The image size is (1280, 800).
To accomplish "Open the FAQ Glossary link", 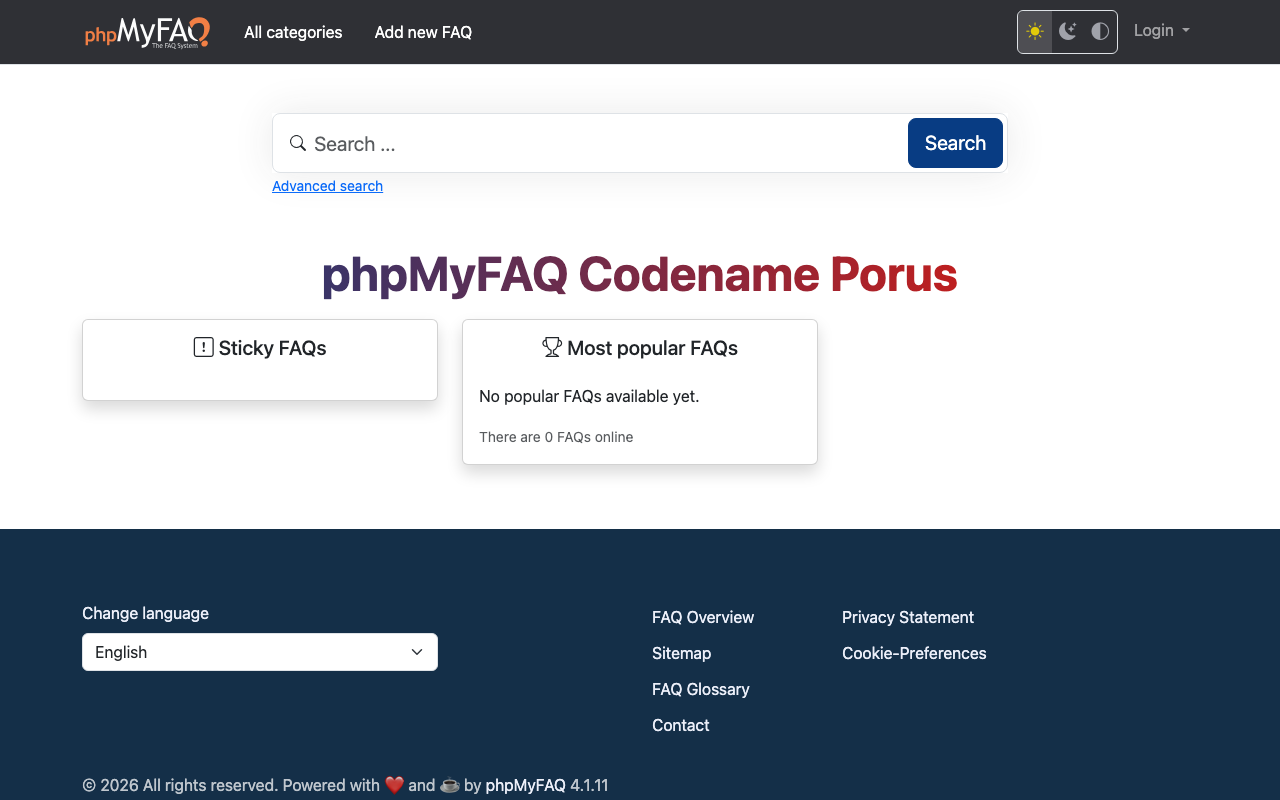I will coord(700,689).
